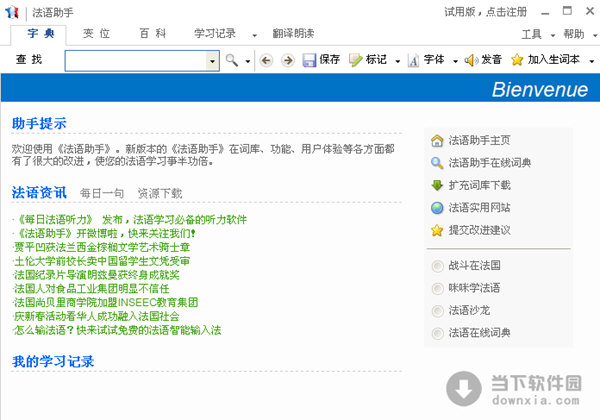Open the 工具 menu

coord(532,34)
